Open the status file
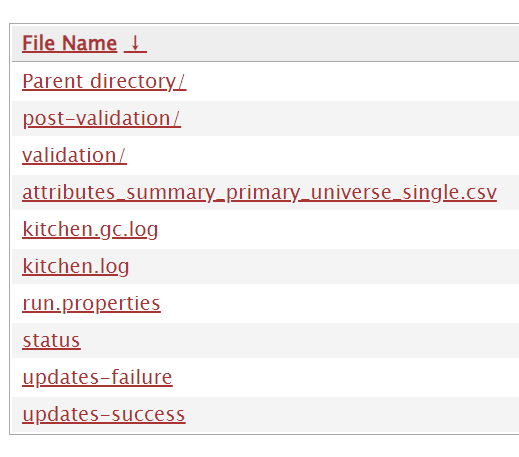Image resolution: width=519 pixels, height=457 pixels. [x=51, y=341]
